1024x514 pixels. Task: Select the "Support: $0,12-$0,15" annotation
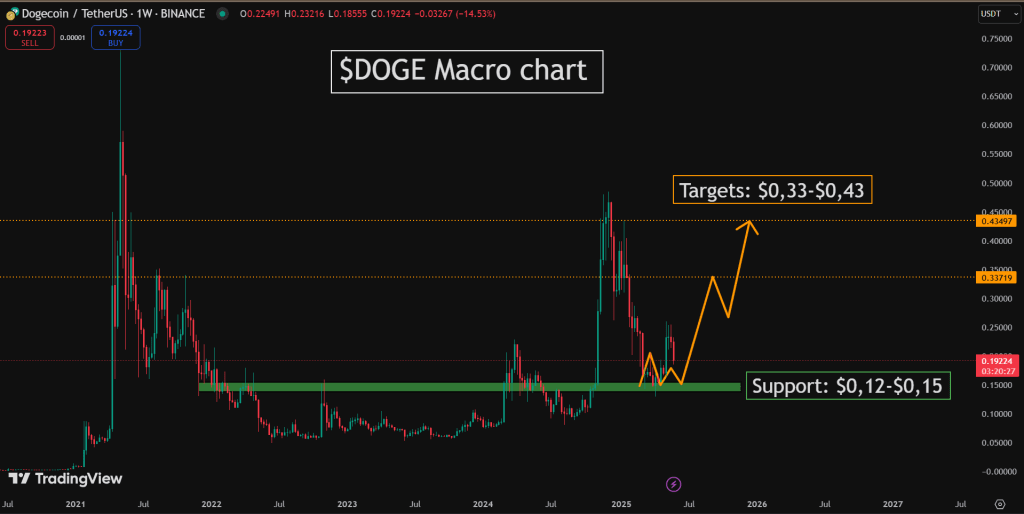pyautogui.click(x=848, y=385)
